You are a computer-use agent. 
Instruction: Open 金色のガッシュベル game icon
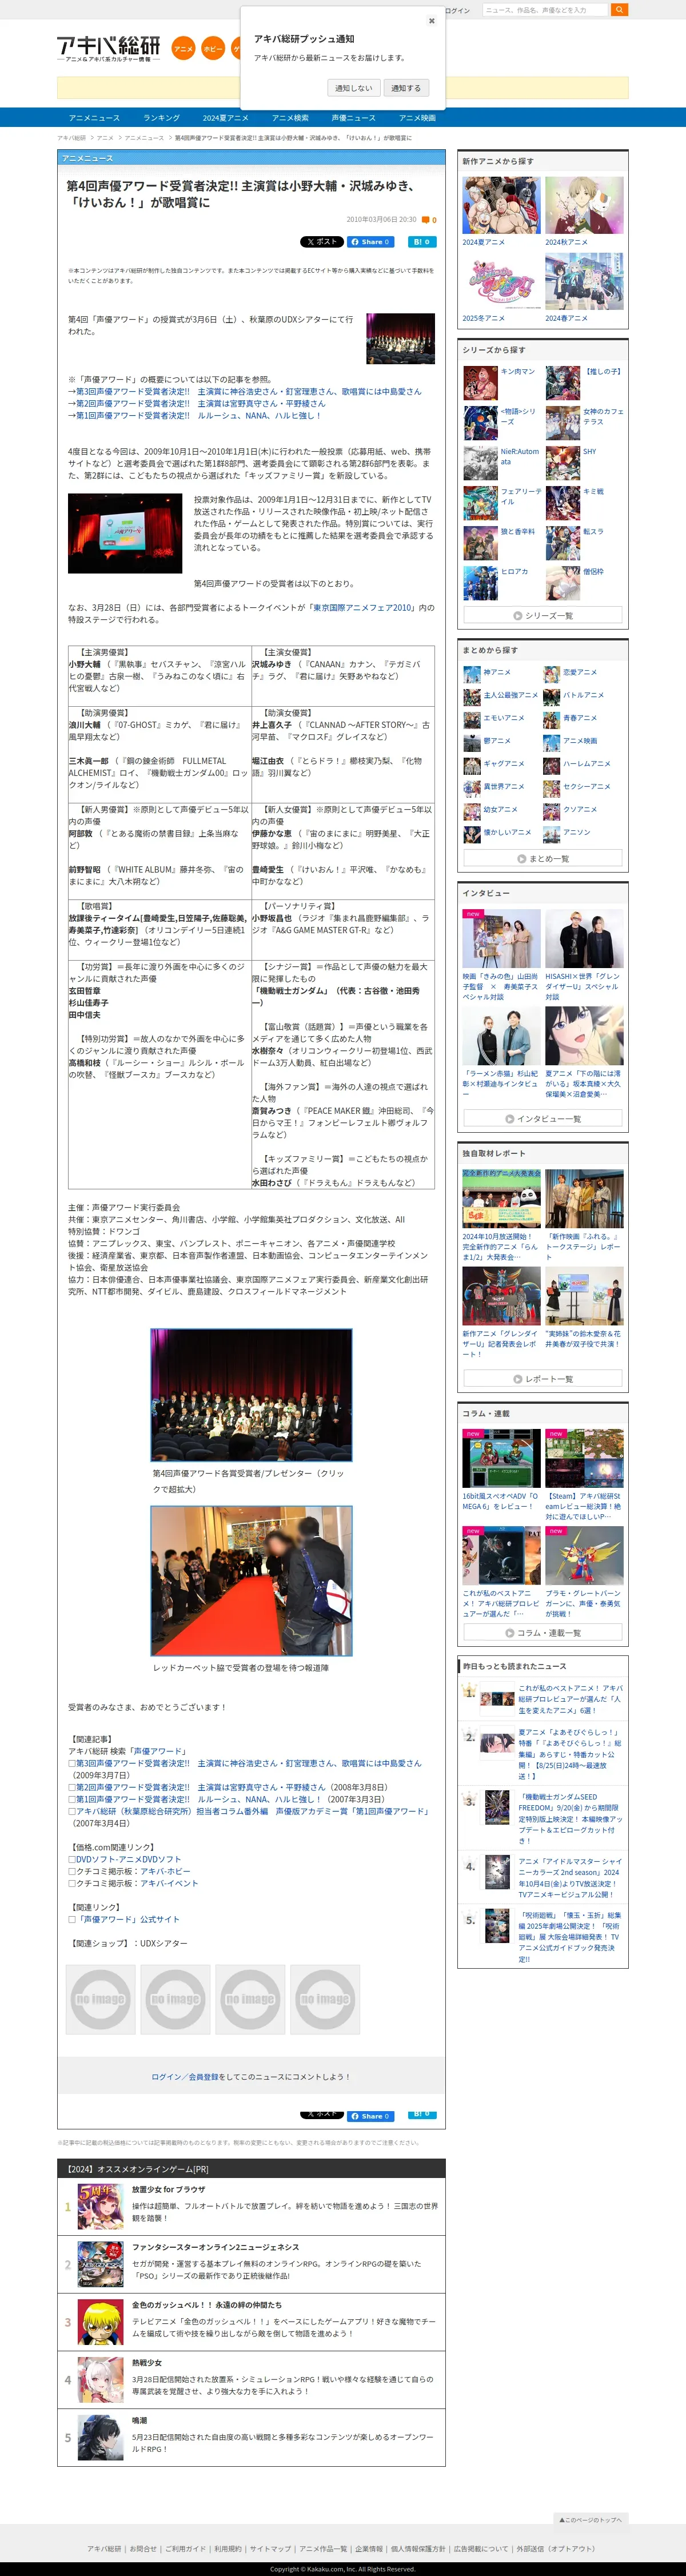[101, 2322]
